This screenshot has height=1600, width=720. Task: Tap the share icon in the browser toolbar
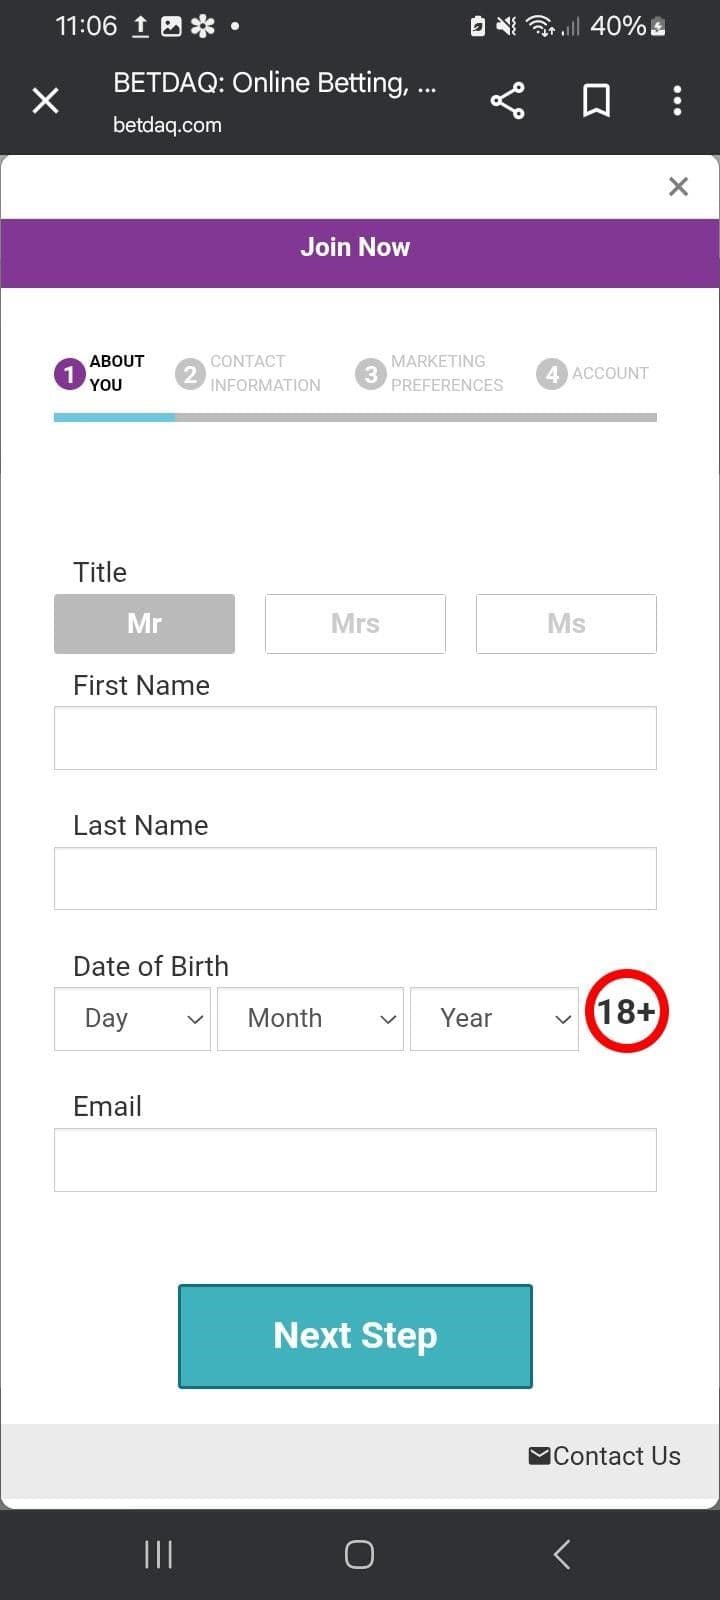point(507,100)
